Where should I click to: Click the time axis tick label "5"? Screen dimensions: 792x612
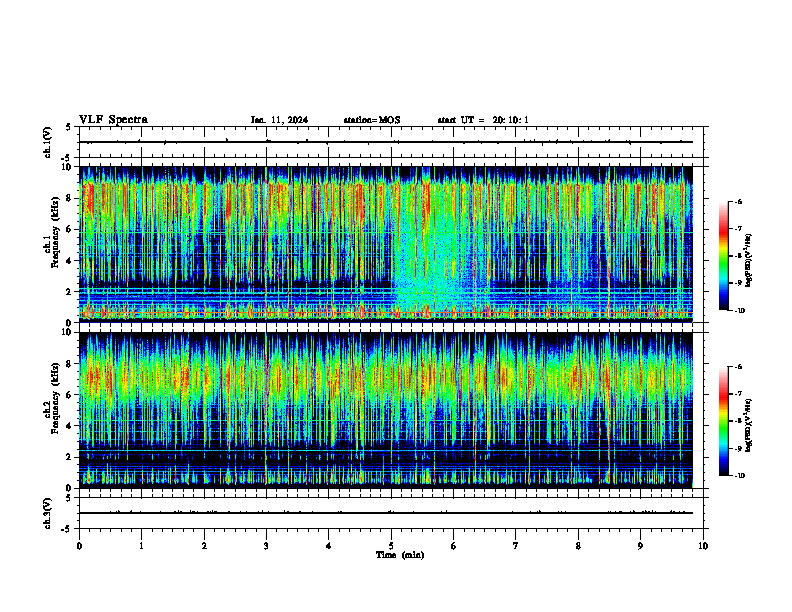pos(391,546)
